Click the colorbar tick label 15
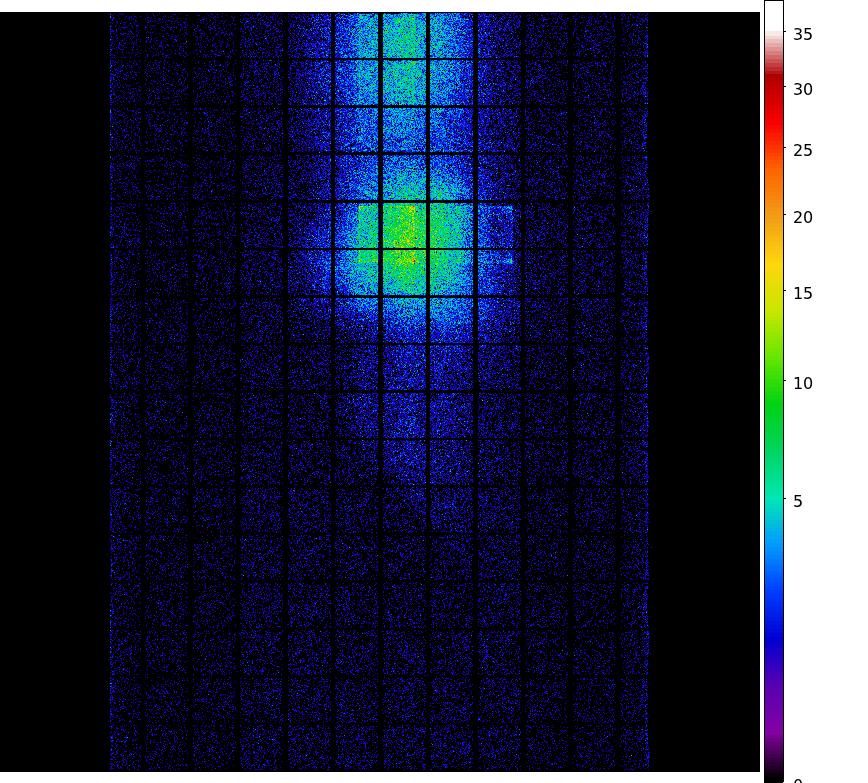The image size is (868, 783). [x=803, y=293]
